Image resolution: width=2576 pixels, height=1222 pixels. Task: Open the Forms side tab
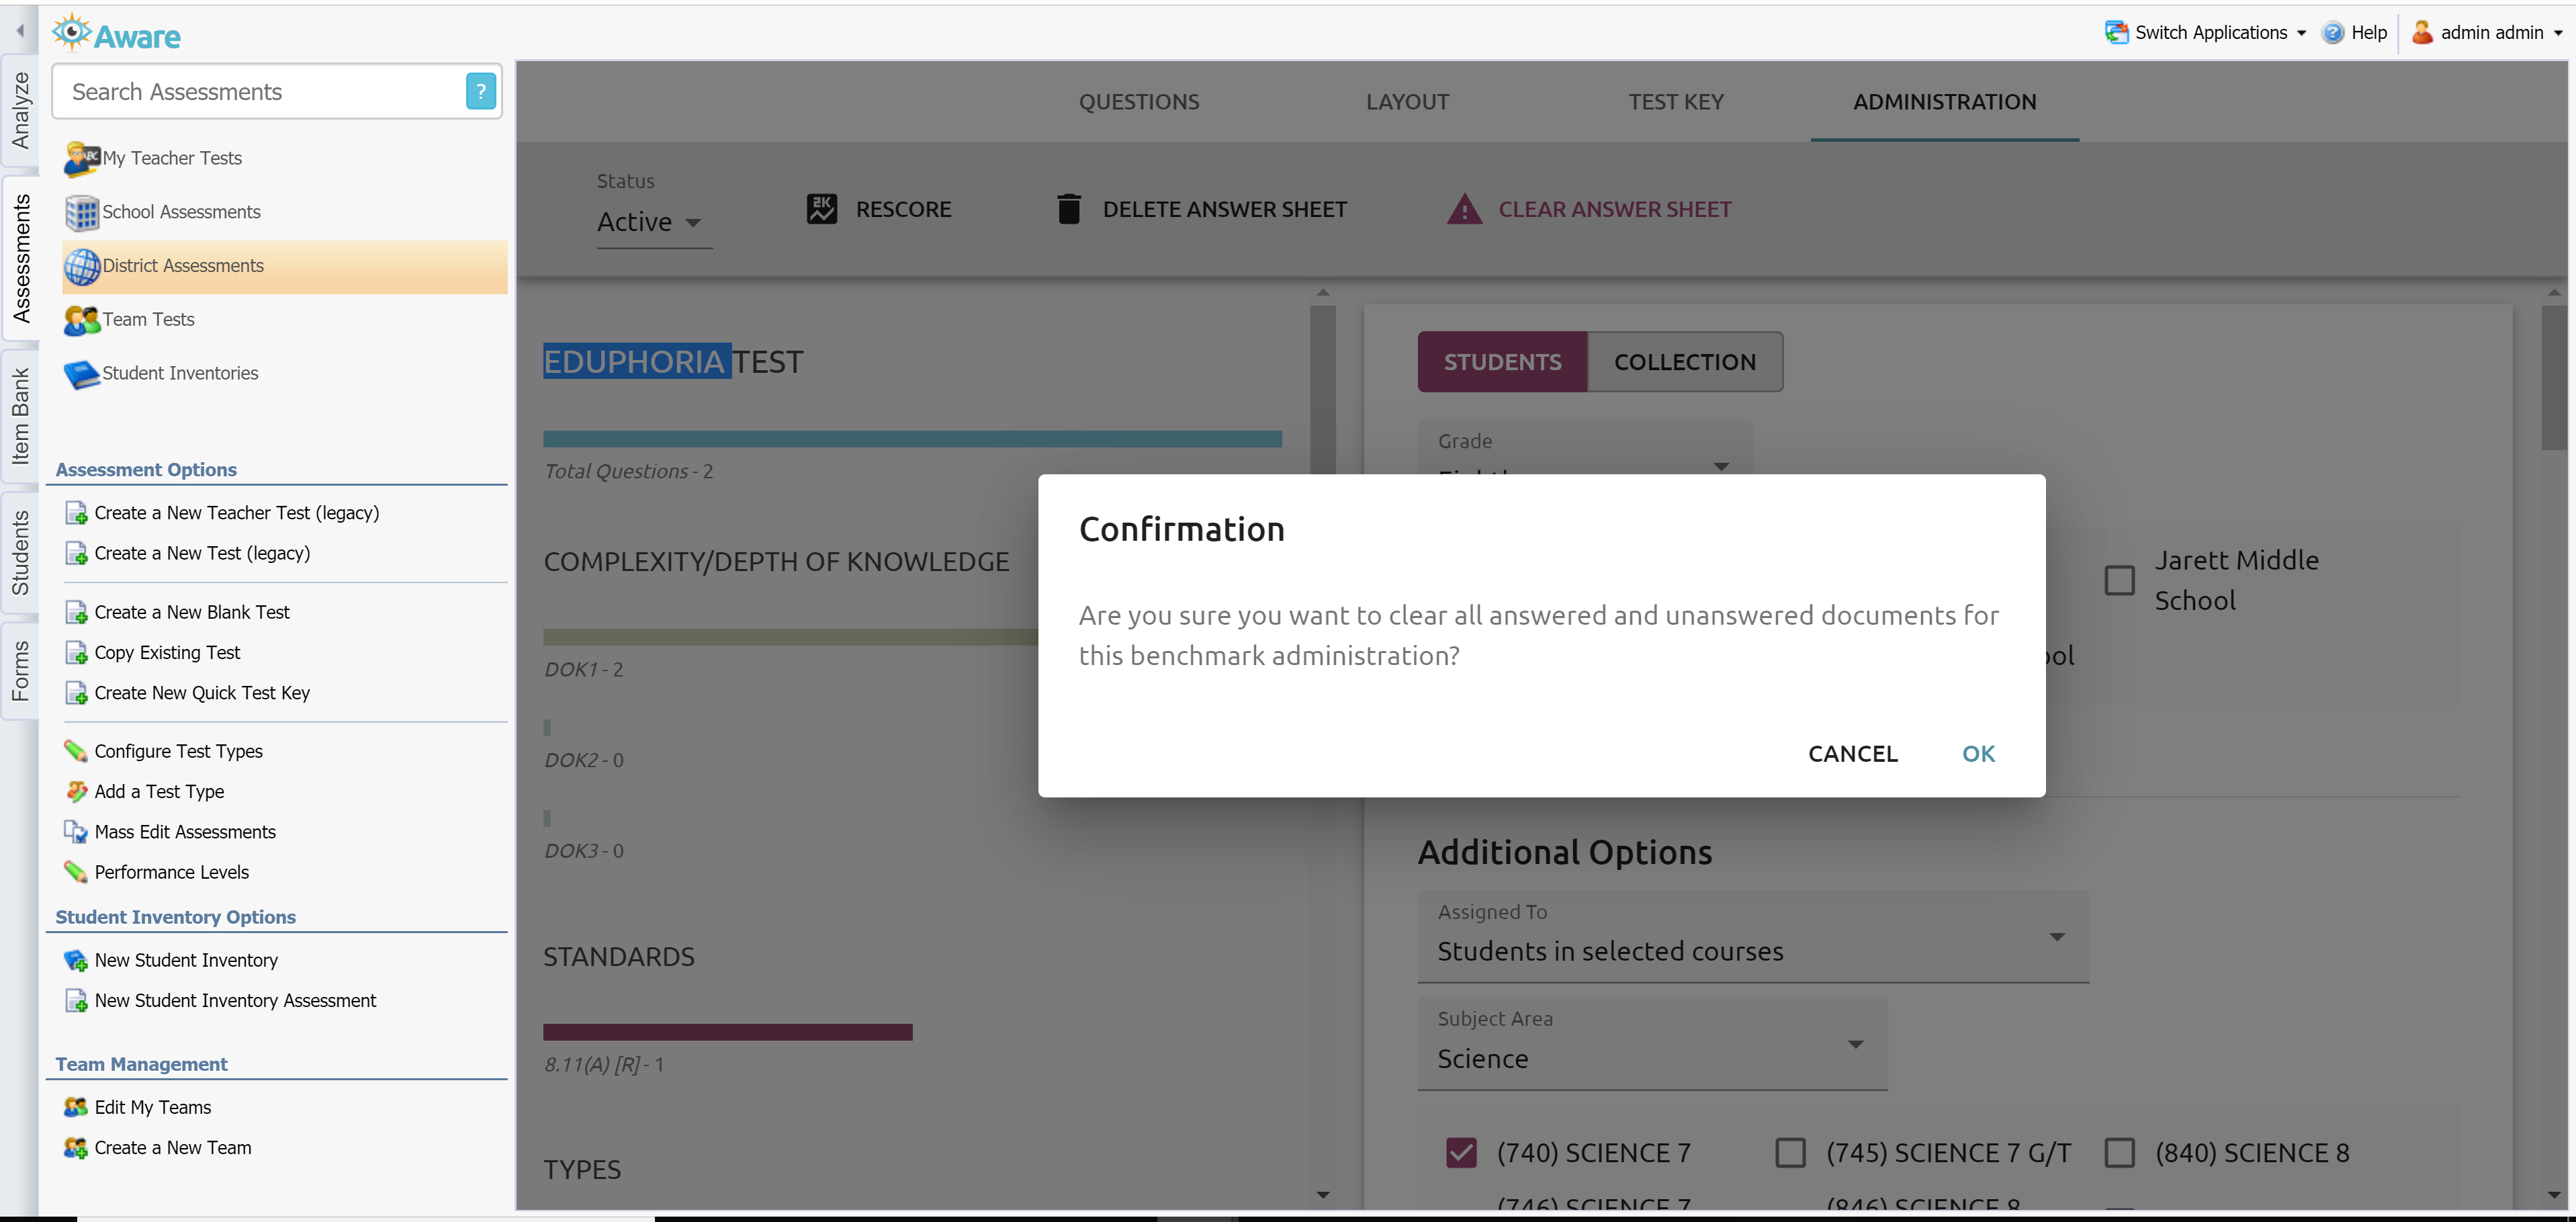click(20, 670)
